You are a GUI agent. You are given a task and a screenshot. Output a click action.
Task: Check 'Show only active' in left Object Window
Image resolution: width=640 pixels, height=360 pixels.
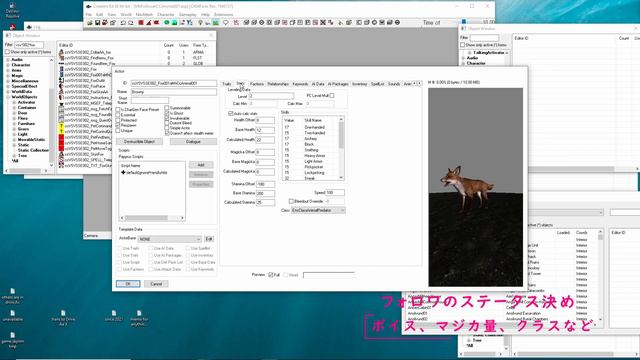7,52
